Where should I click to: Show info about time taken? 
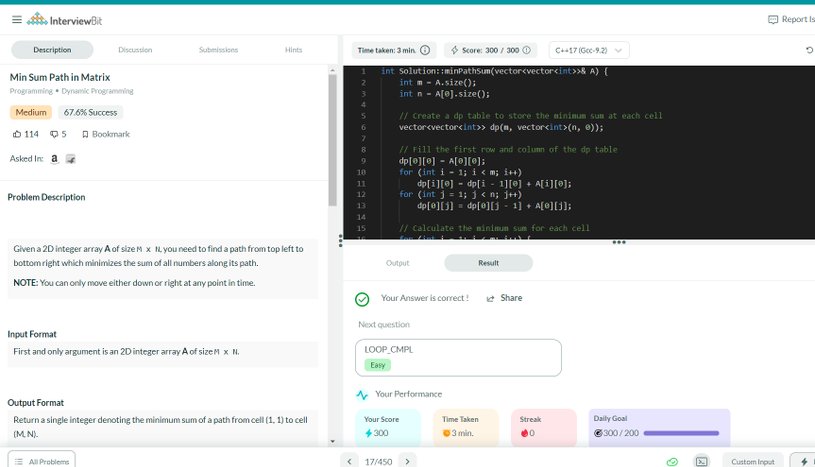pyautogui.click(x=425, y=50)
